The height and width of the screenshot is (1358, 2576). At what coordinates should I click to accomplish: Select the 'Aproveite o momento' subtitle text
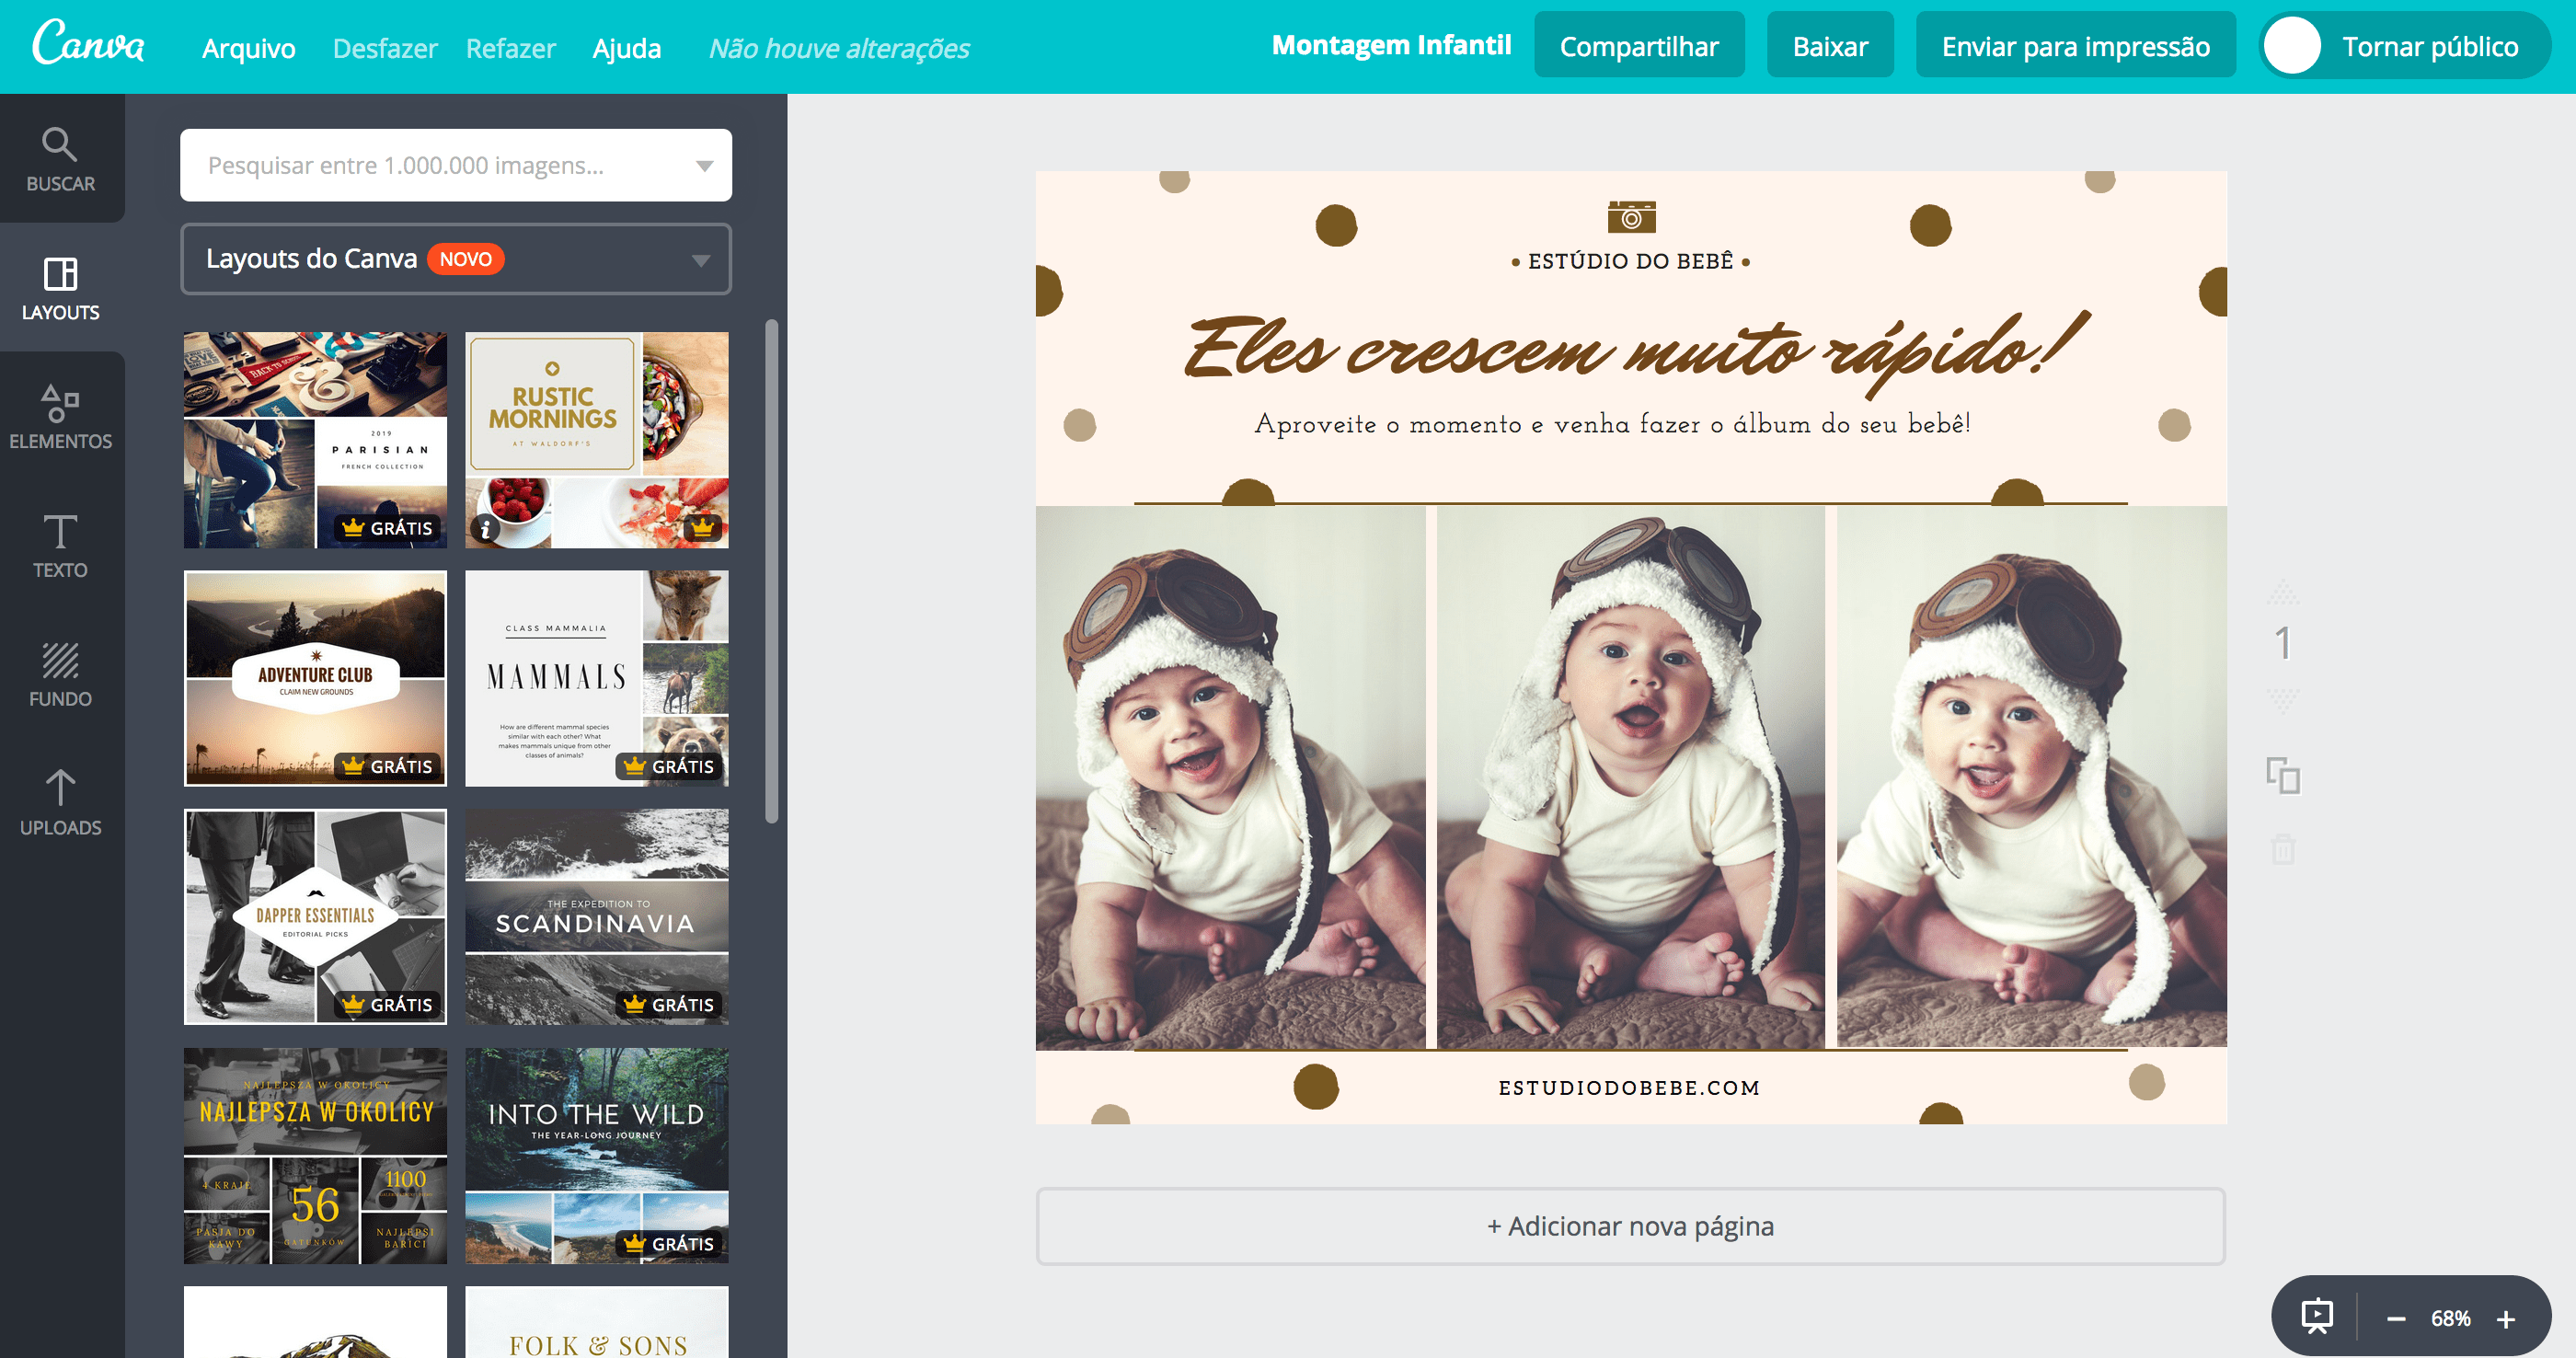point(1613,424)
